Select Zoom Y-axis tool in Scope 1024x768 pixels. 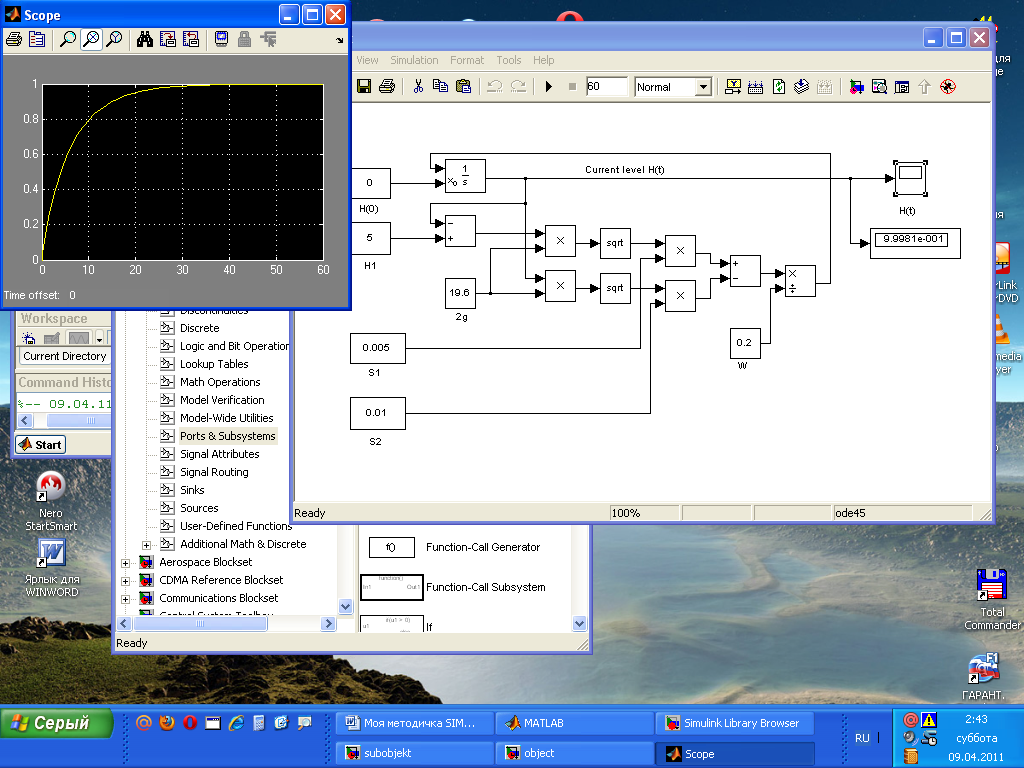[x=114, y=40]
